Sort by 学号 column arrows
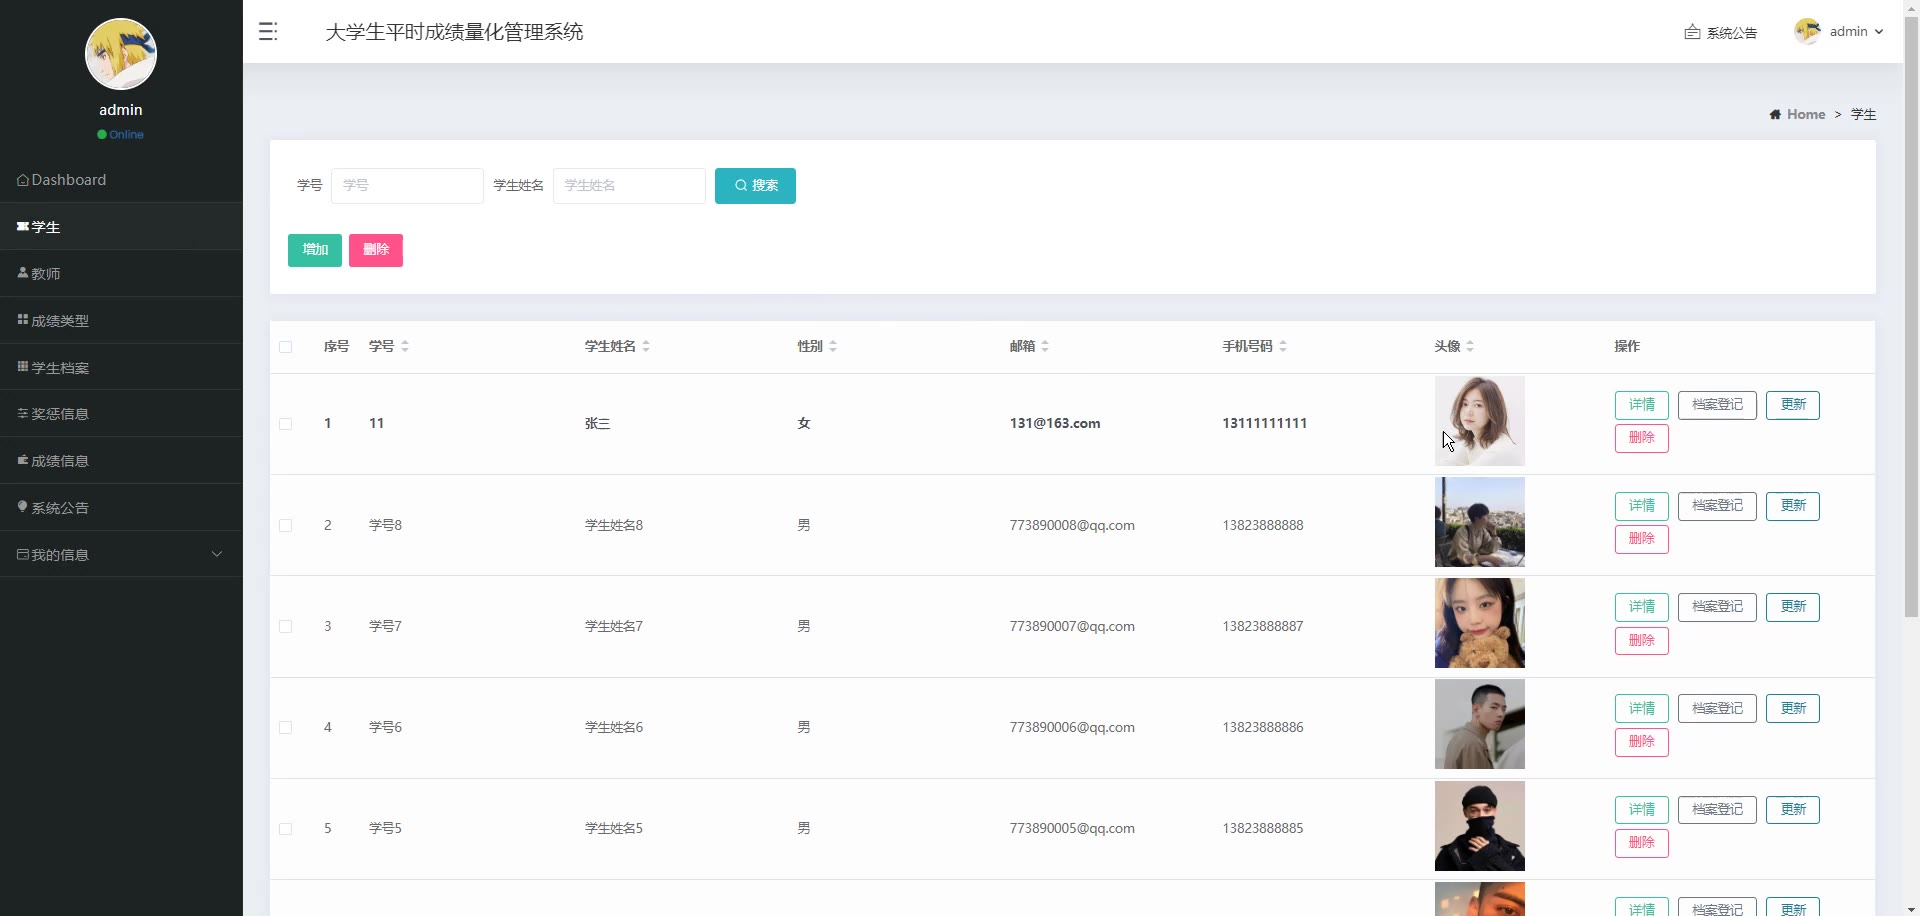1920x916 pixels. (x=405, y=347)
